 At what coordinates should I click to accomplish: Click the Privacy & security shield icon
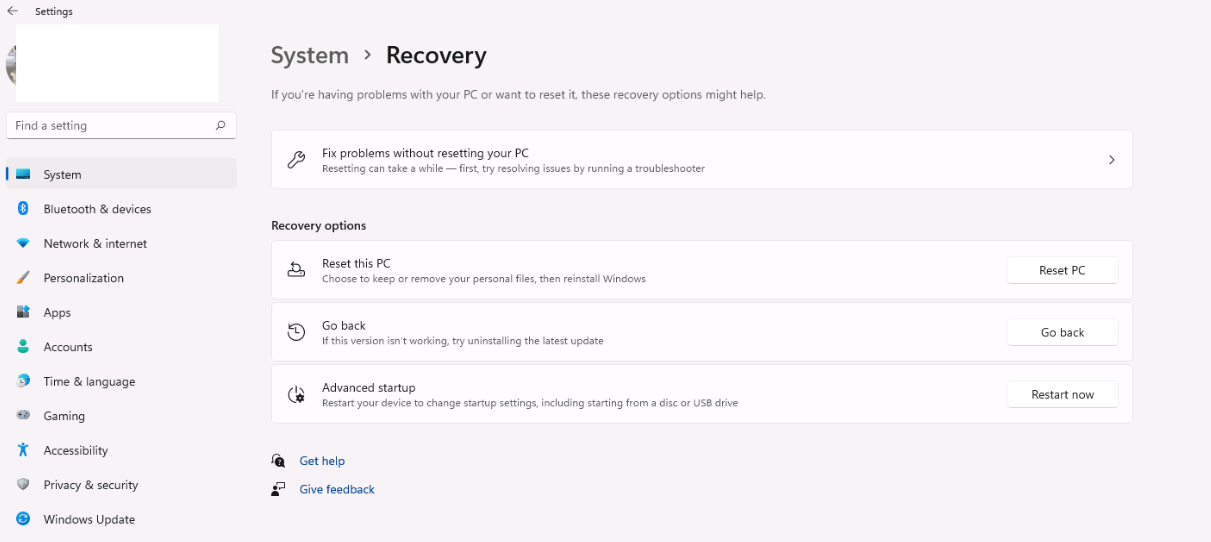[x=23, y=485]
